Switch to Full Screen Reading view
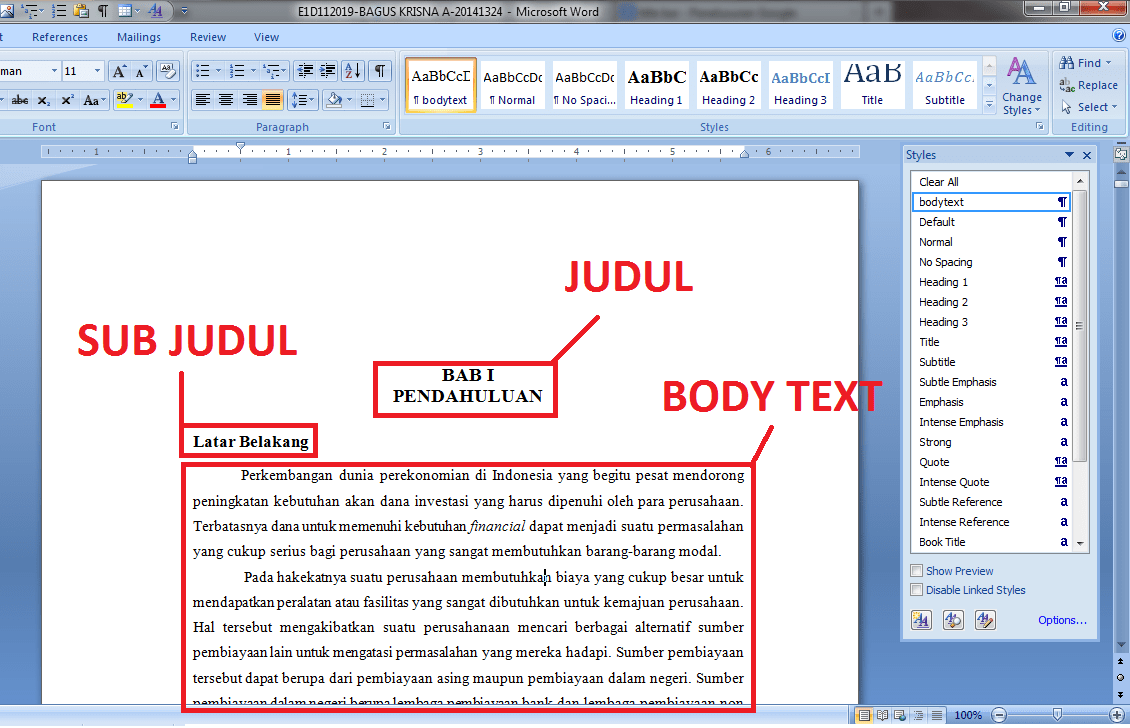 (882, 715)
